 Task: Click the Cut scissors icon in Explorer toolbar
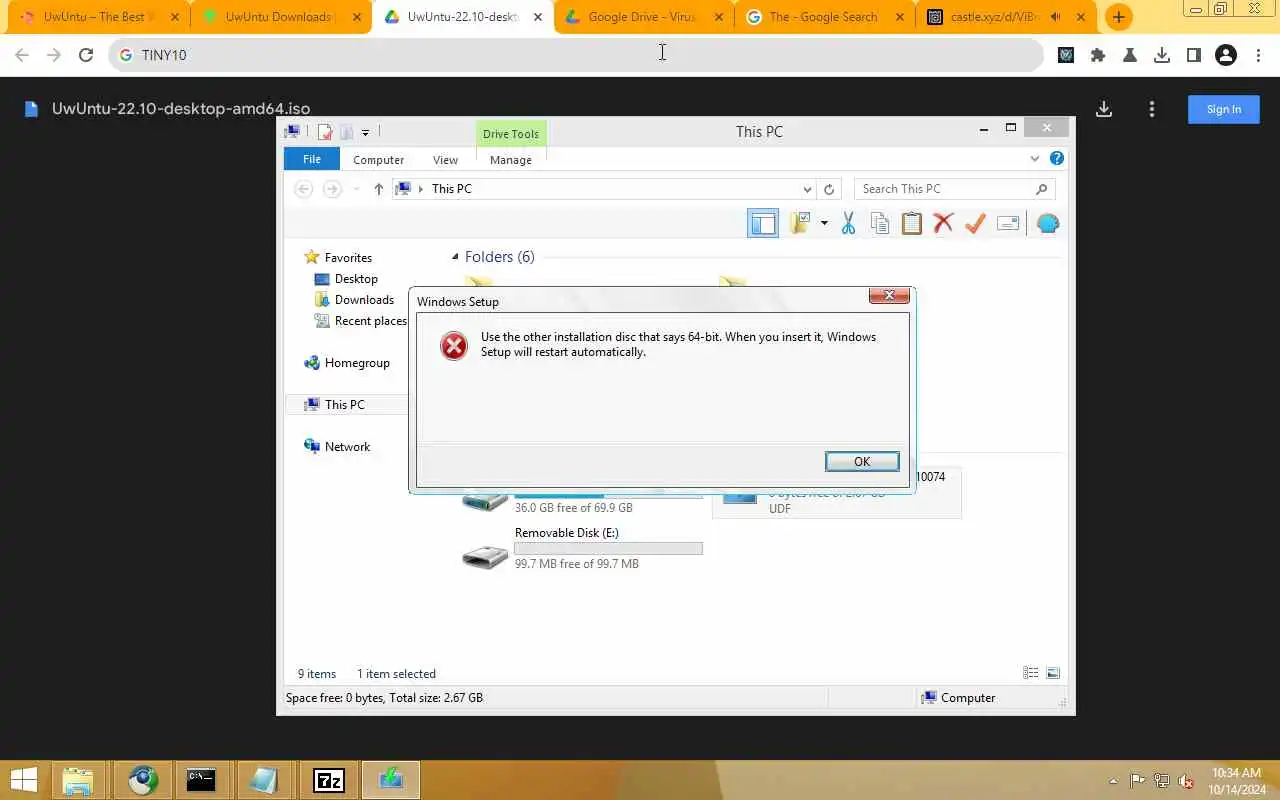tap(848, 224)
